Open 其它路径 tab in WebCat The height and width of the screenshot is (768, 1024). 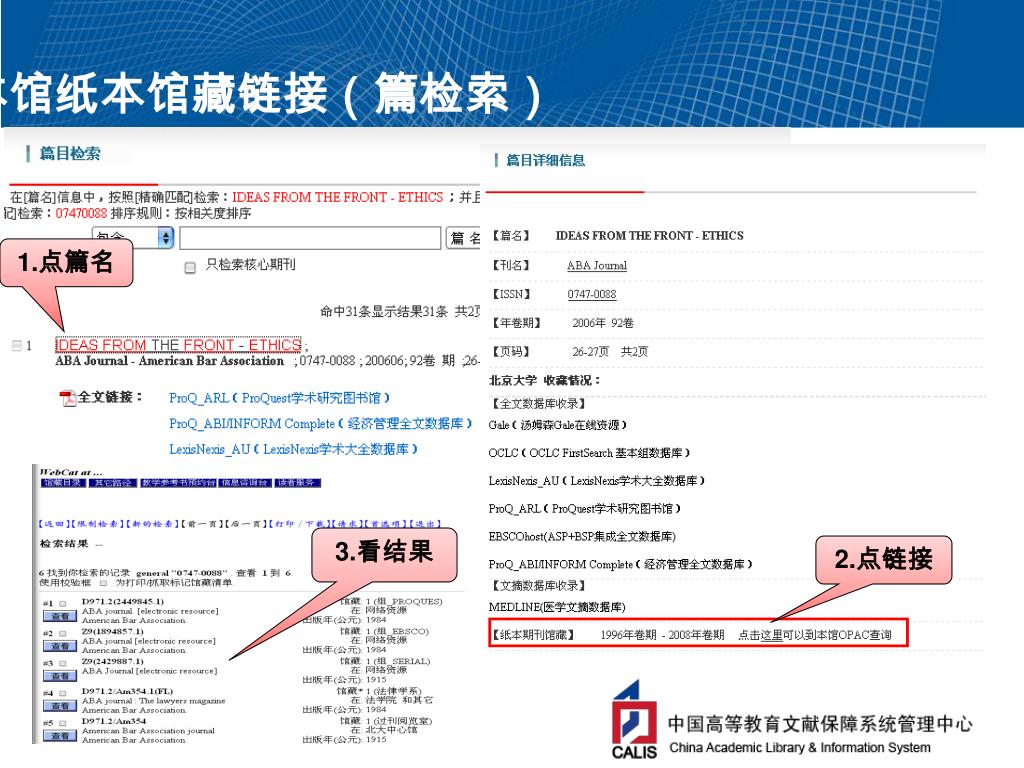(x=112, y=483)
